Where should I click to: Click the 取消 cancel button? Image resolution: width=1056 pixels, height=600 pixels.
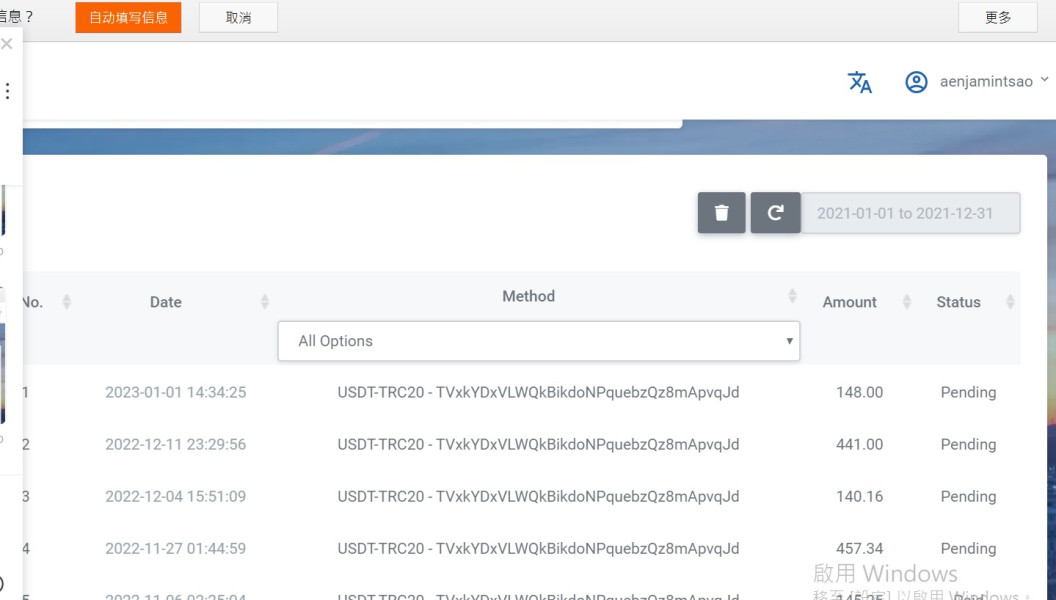pyautogui.click(x=238, y=18)
